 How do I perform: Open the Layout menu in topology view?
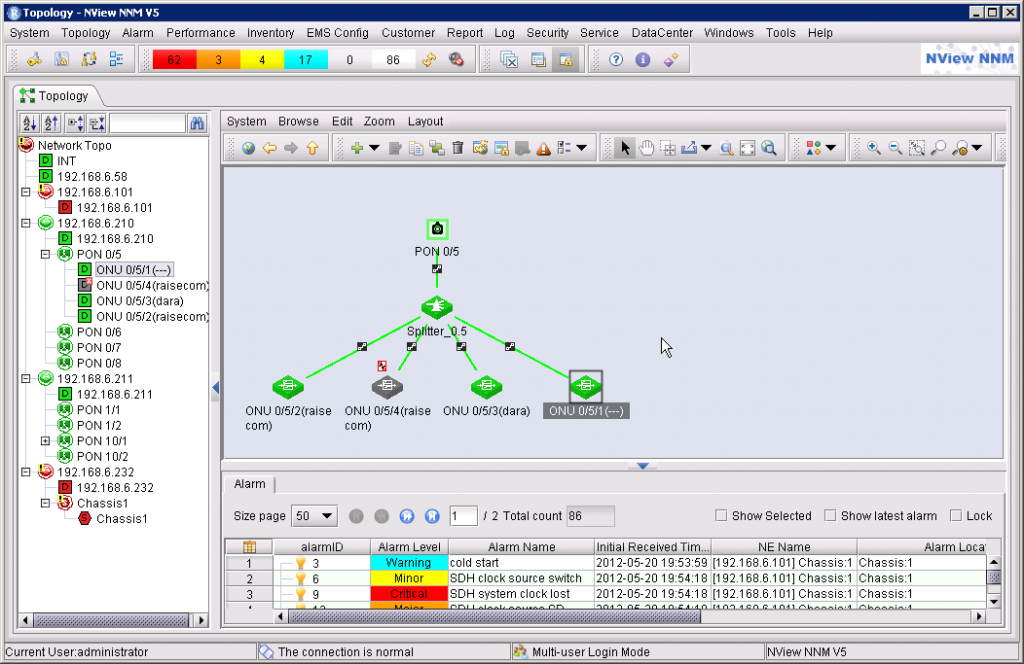click(425, 121)
